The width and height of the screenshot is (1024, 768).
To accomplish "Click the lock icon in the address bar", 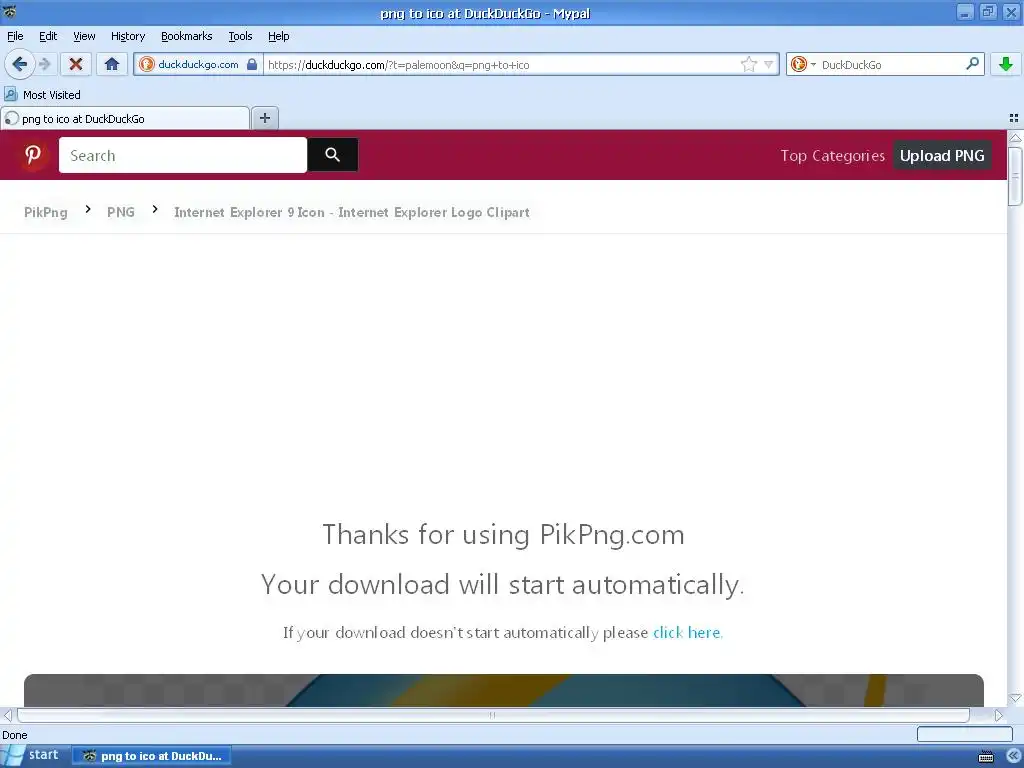I will coord(252,64).
